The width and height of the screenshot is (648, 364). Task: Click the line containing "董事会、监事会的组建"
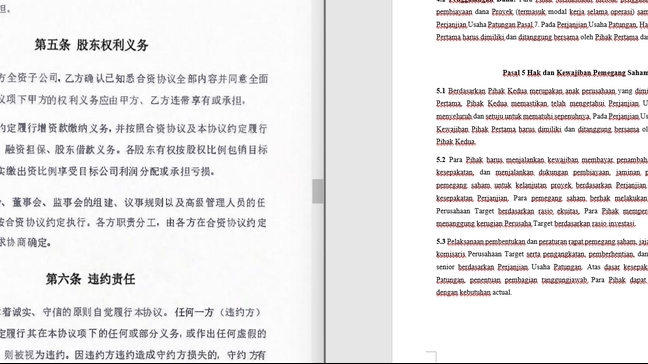133,202
